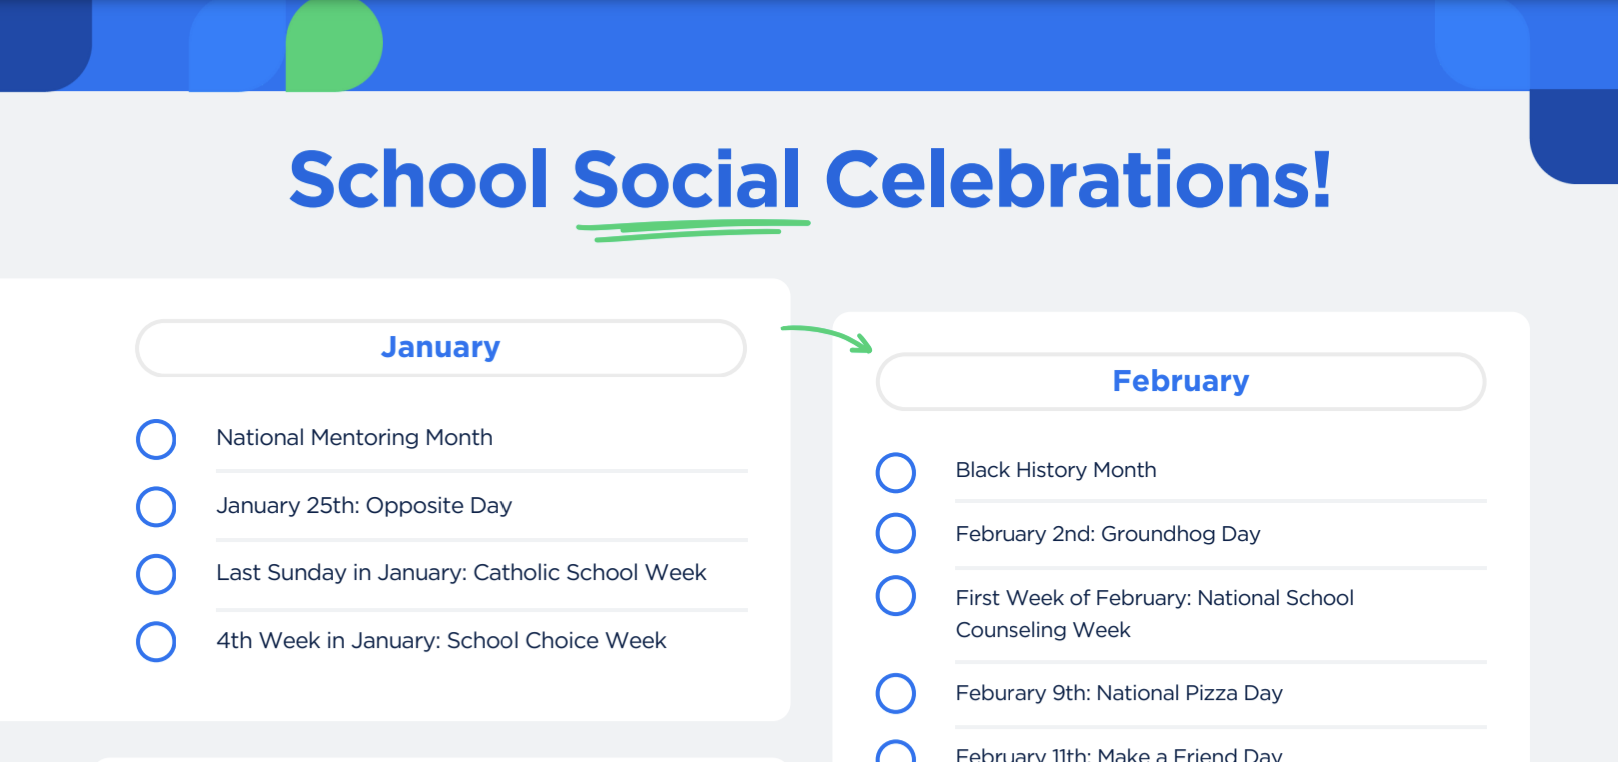
Task: Select the Groundhog Day text entry
Action: point(1107,534)
